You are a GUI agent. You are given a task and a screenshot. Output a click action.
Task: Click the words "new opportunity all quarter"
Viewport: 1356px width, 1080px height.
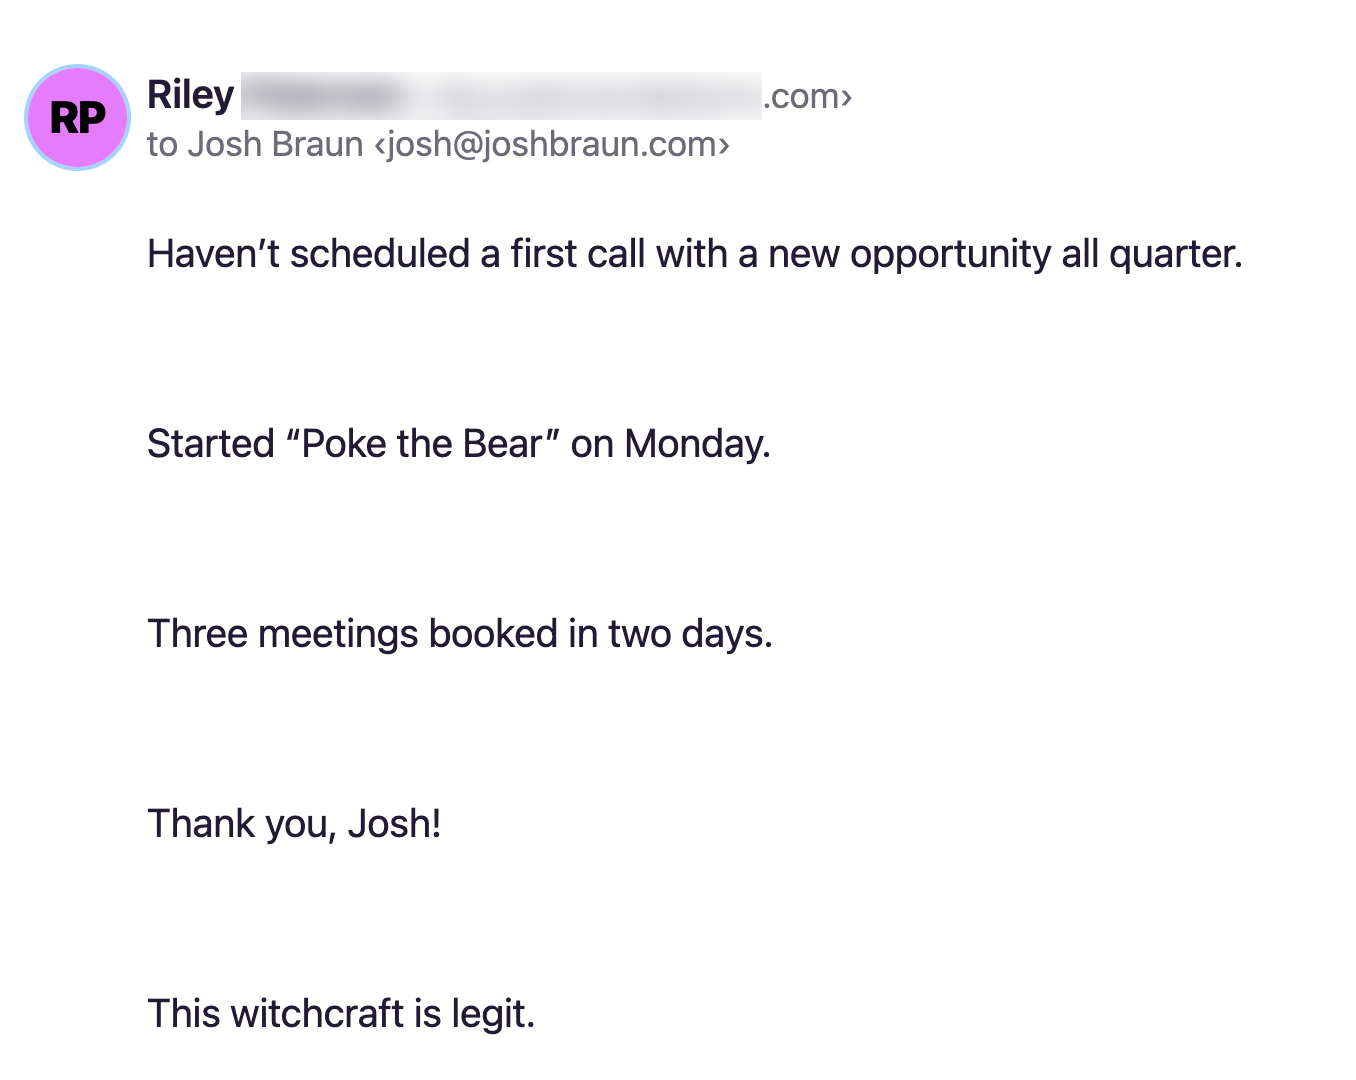(1004, 255)
